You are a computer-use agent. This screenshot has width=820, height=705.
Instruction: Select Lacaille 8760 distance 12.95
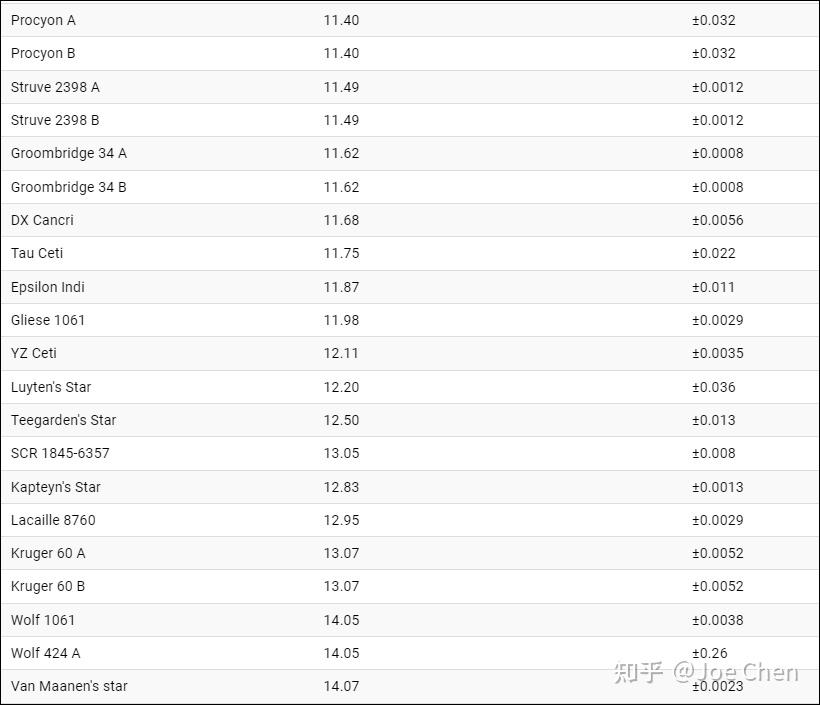pos(341,520)
